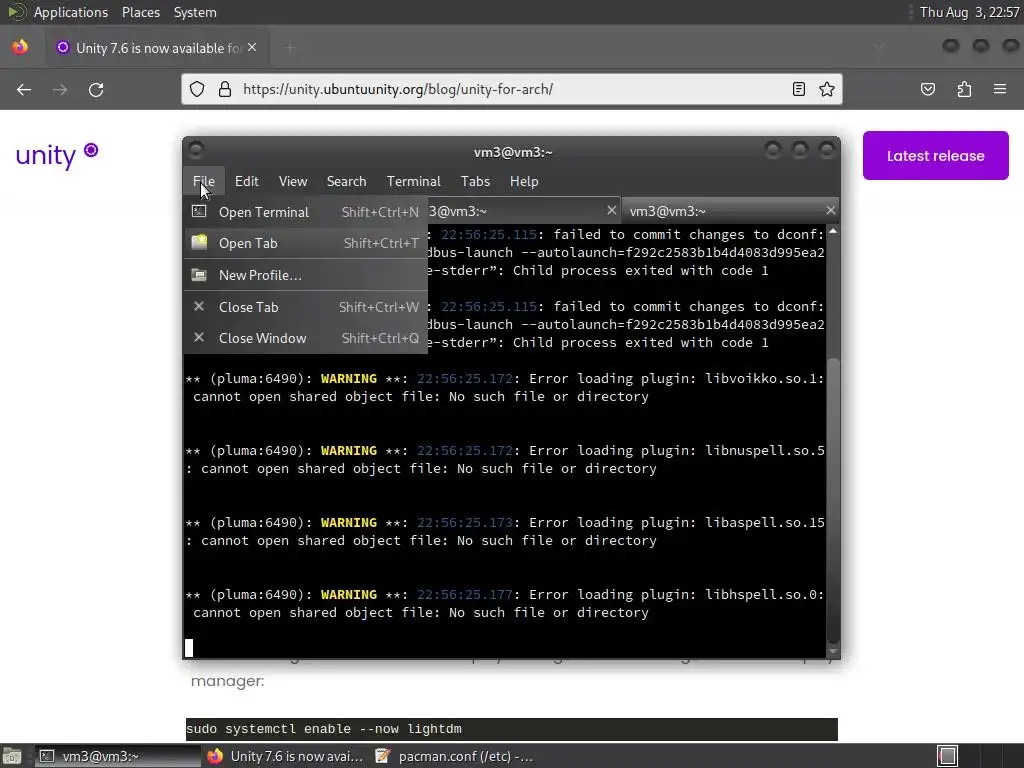Viewport: 1024px width, 768px height.
Task: Choose Open Terminal from File menu
Action: click(306, 212)
